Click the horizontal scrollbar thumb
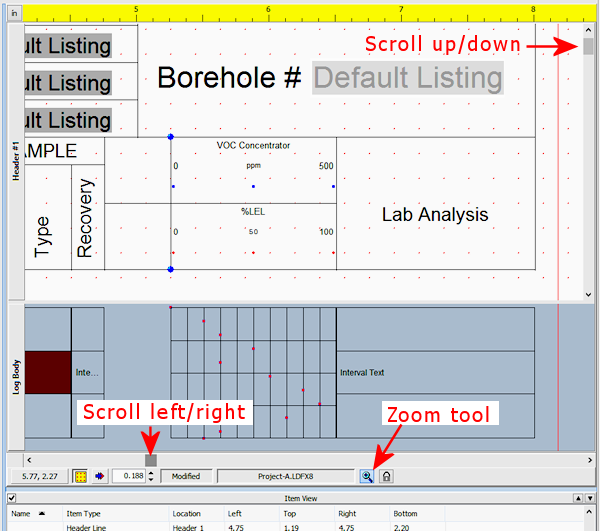The image size is (600, 531). (x=151, y=459)
